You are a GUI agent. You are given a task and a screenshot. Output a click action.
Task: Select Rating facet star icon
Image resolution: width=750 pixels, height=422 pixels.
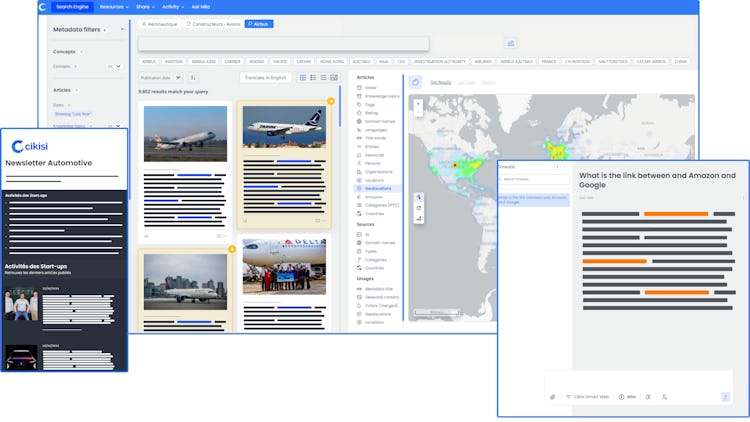click(359, 113)
